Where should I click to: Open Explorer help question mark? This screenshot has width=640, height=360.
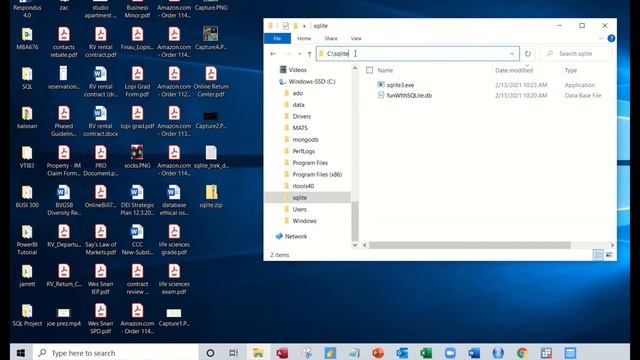(611, 38)
